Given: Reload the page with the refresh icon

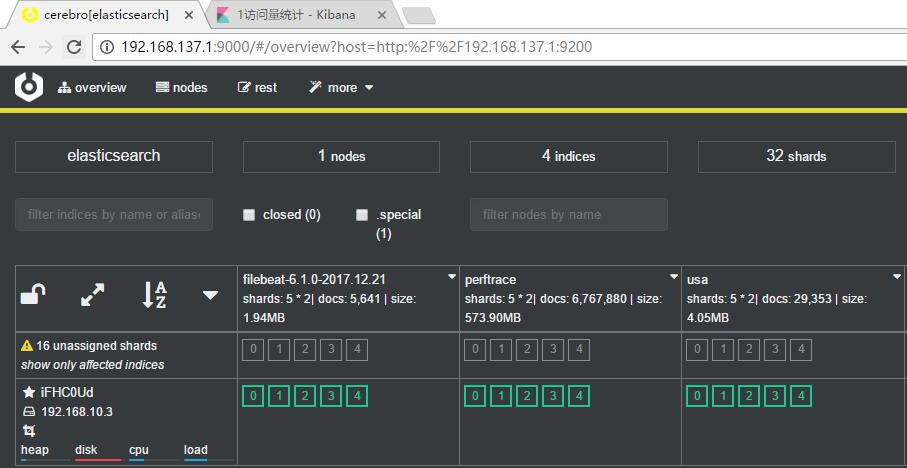Looking at the screenshot, I should point(74,47).
